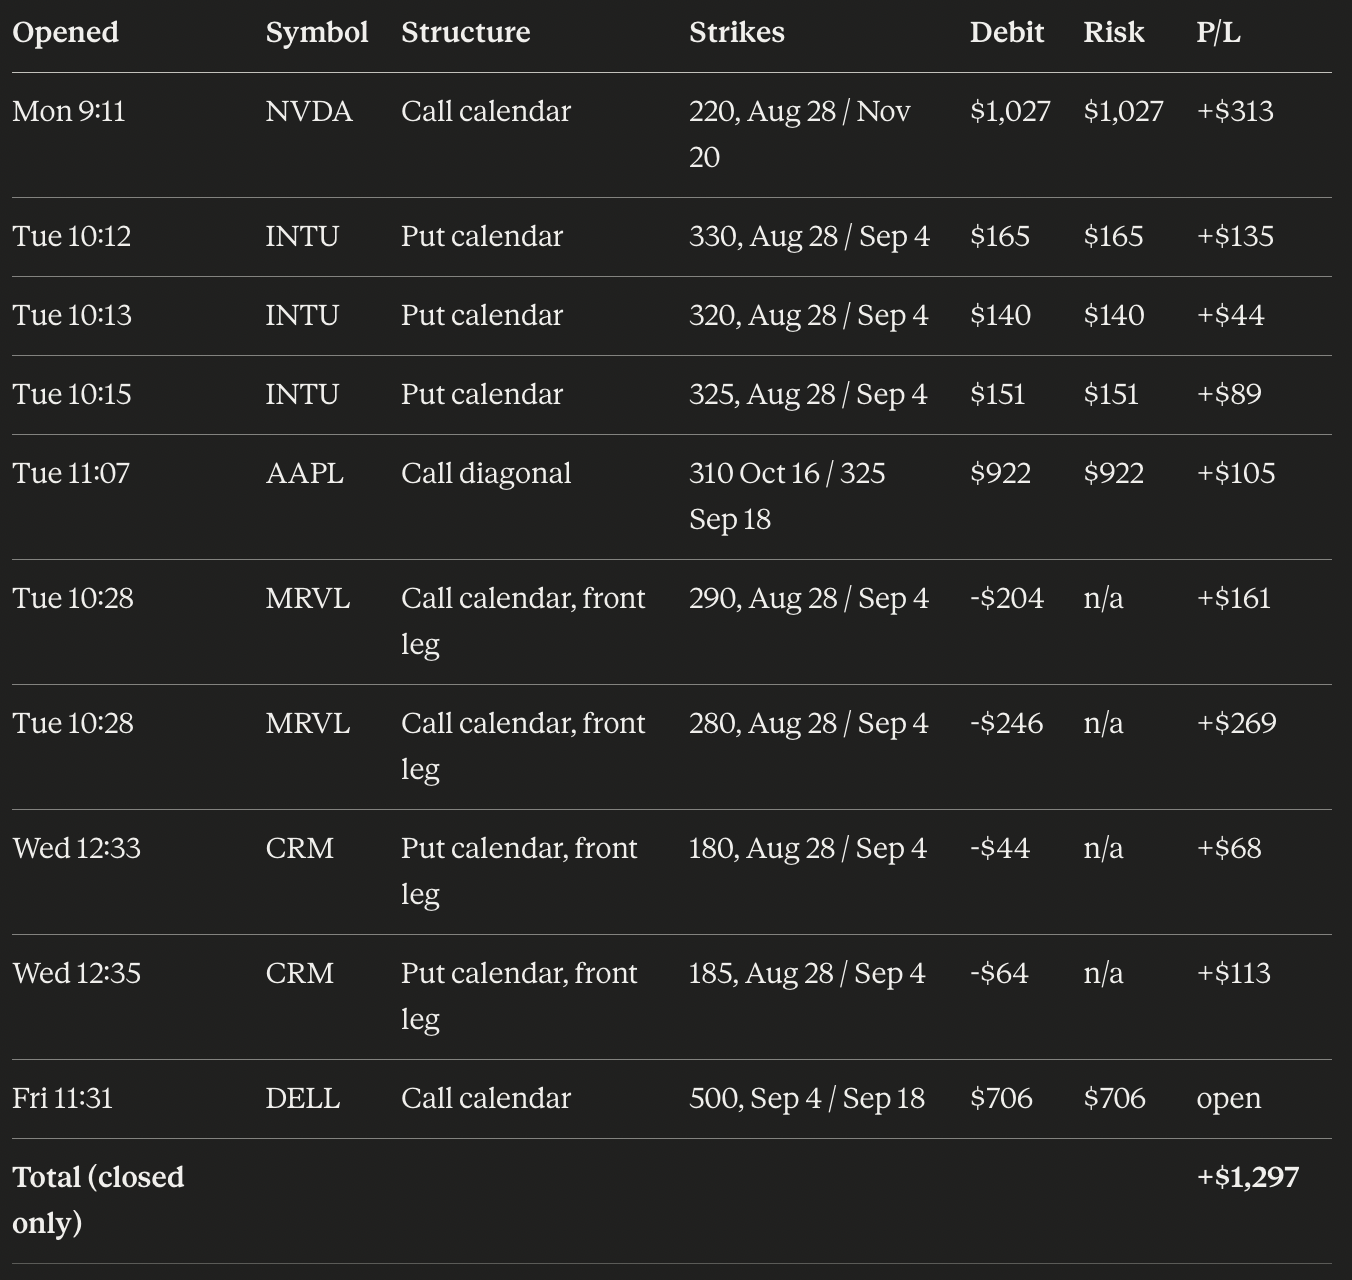Click the +$269 P/L value

coord(1236,723)
